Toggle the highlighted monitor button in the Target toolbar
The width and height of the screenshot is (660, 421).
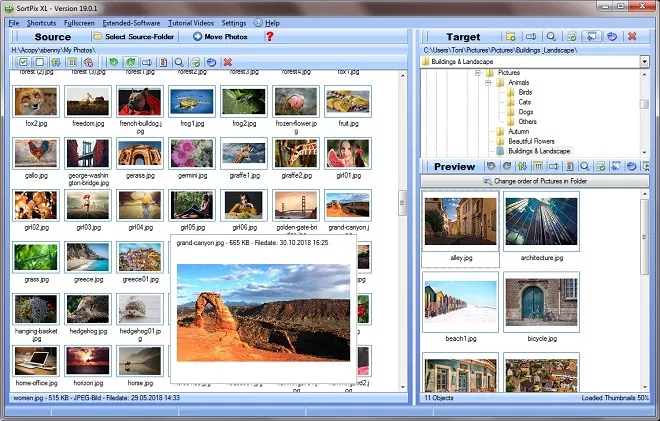pyautogui.click(x=590, y=37)
